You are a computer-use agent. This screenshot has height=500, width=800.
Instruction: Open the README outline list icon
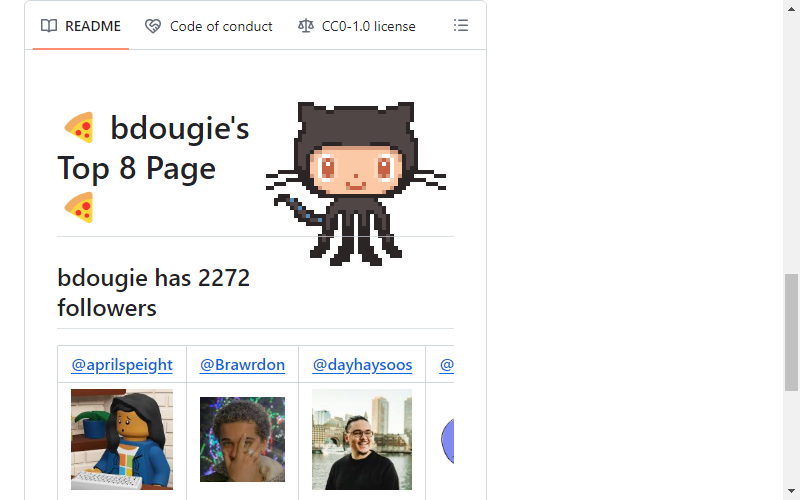pos(461,26)
